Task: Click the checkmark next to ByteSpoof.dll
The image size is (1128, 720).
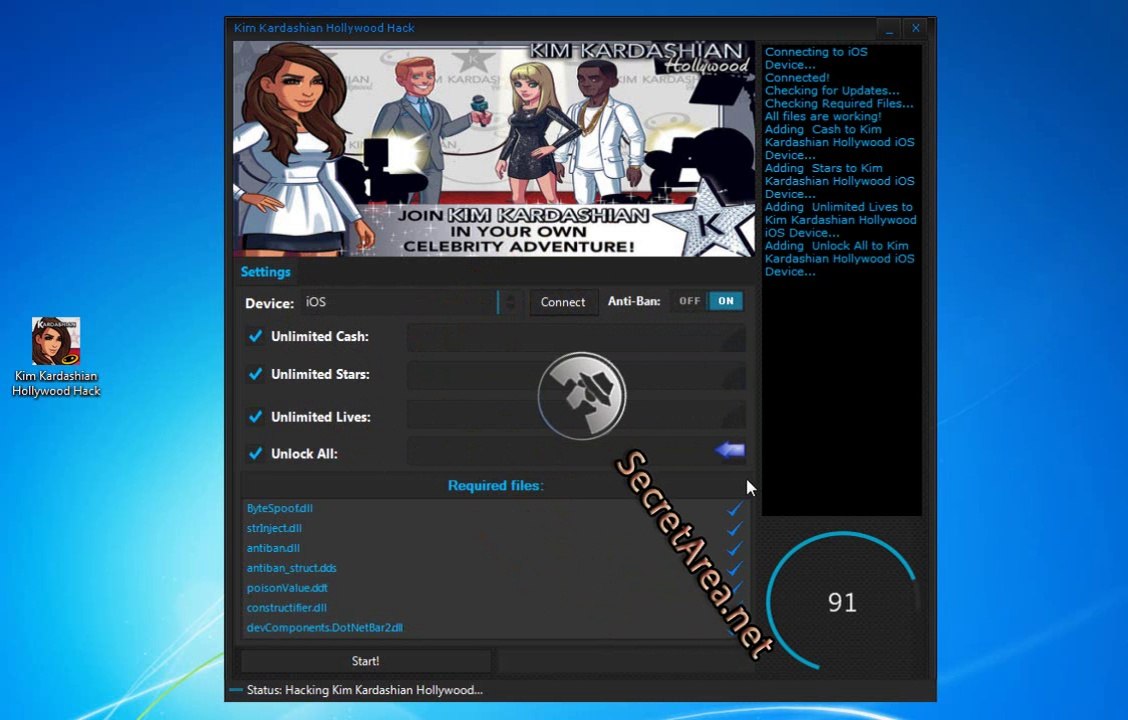Action: point(734,509)
